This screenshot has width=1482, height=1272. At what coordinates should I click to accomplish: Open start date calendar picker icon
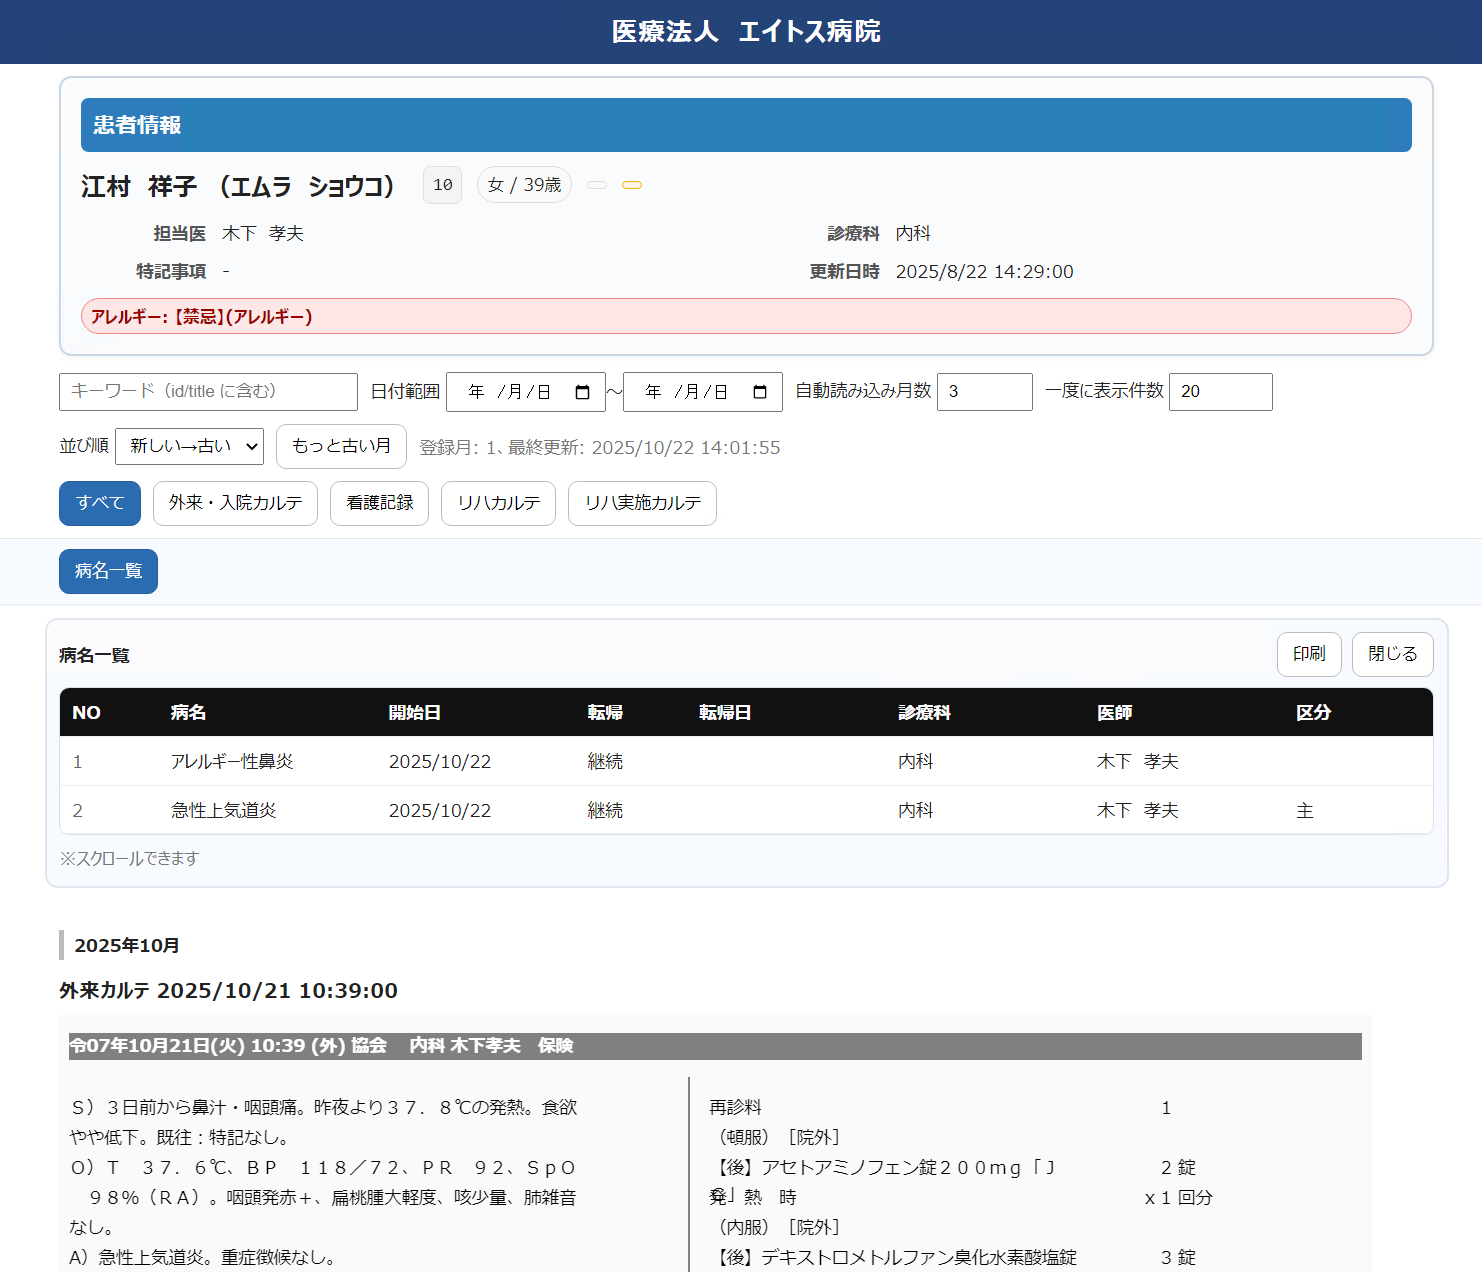583,392
